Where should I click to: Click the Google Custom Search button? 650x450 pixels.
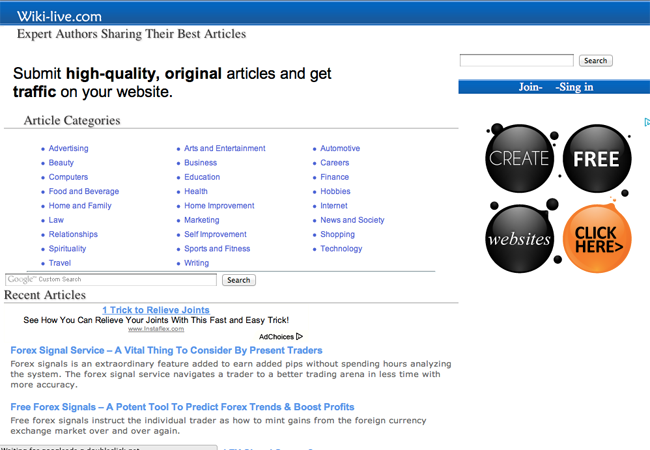[x=238, y=280]
